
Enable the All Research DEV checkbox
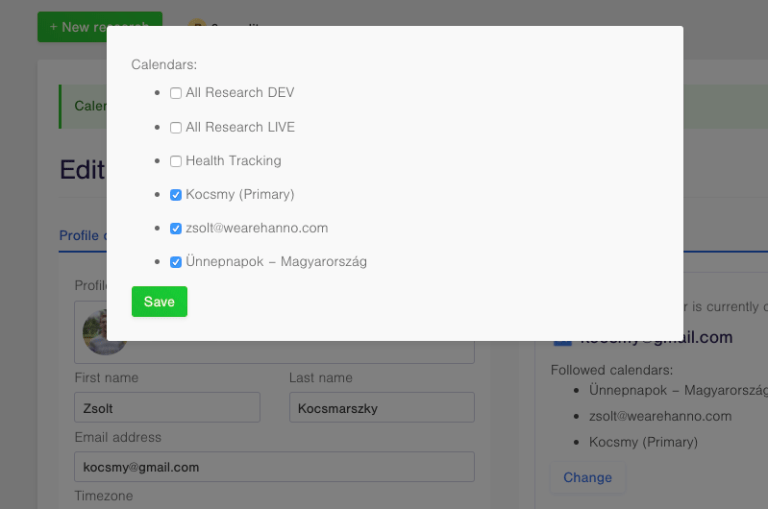click(176, 93)
